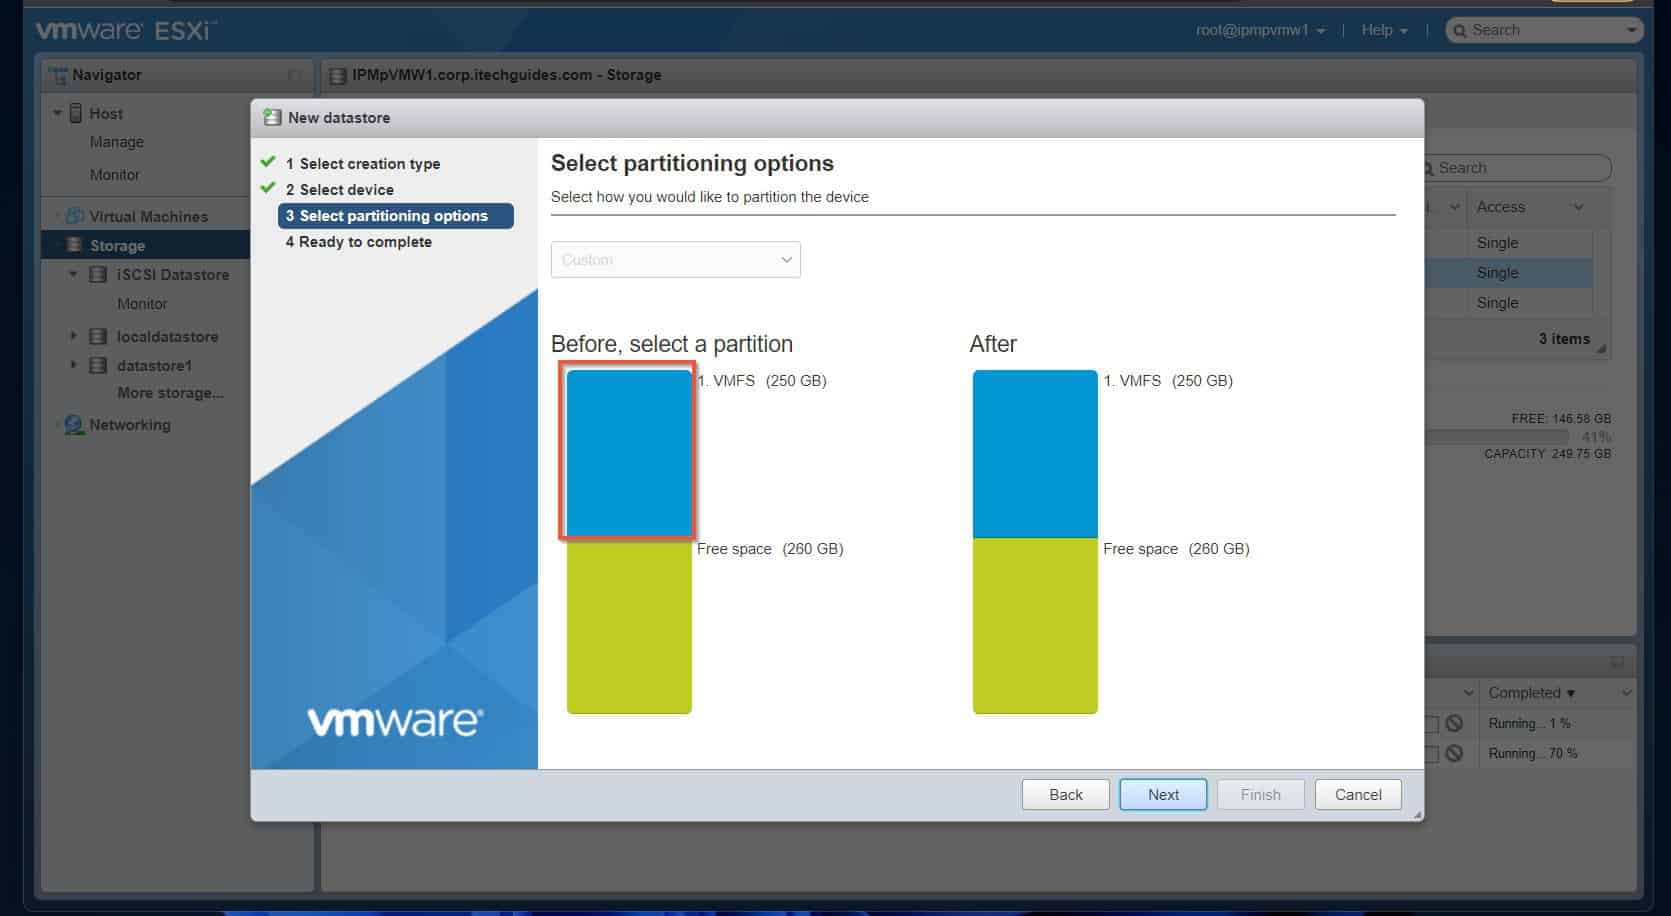Click the Next button
The image size is (1671, 916).
[x=1162, y=794]
